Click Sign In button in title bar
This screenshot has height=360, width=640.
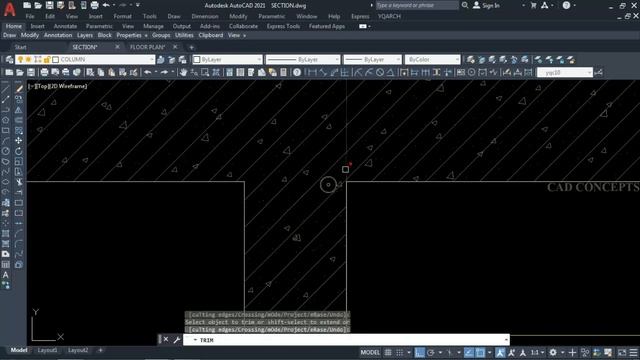point(486,5)
